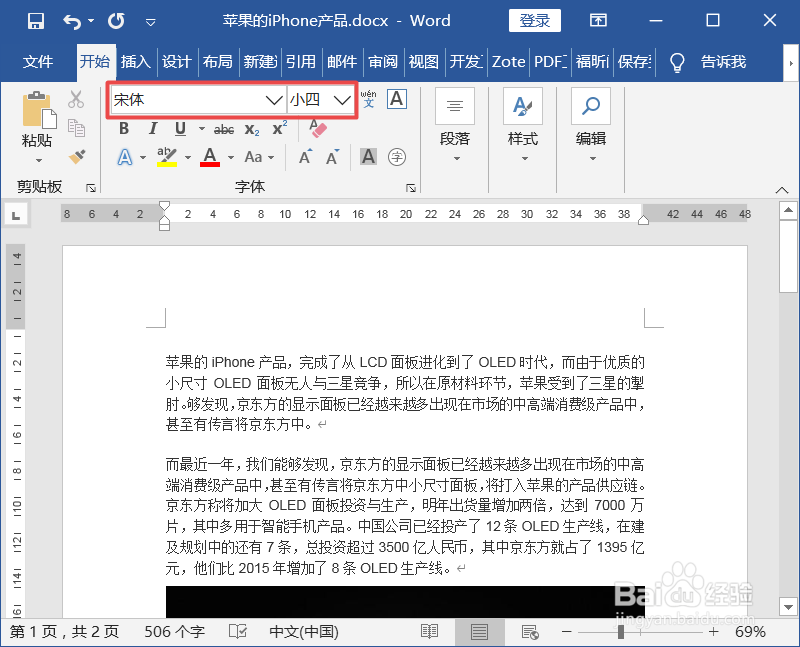This screenshot has width=800, height=647.
Task: Click 中文(中国) language indicator
Action: pyautogui.click(x=304, y=632)
